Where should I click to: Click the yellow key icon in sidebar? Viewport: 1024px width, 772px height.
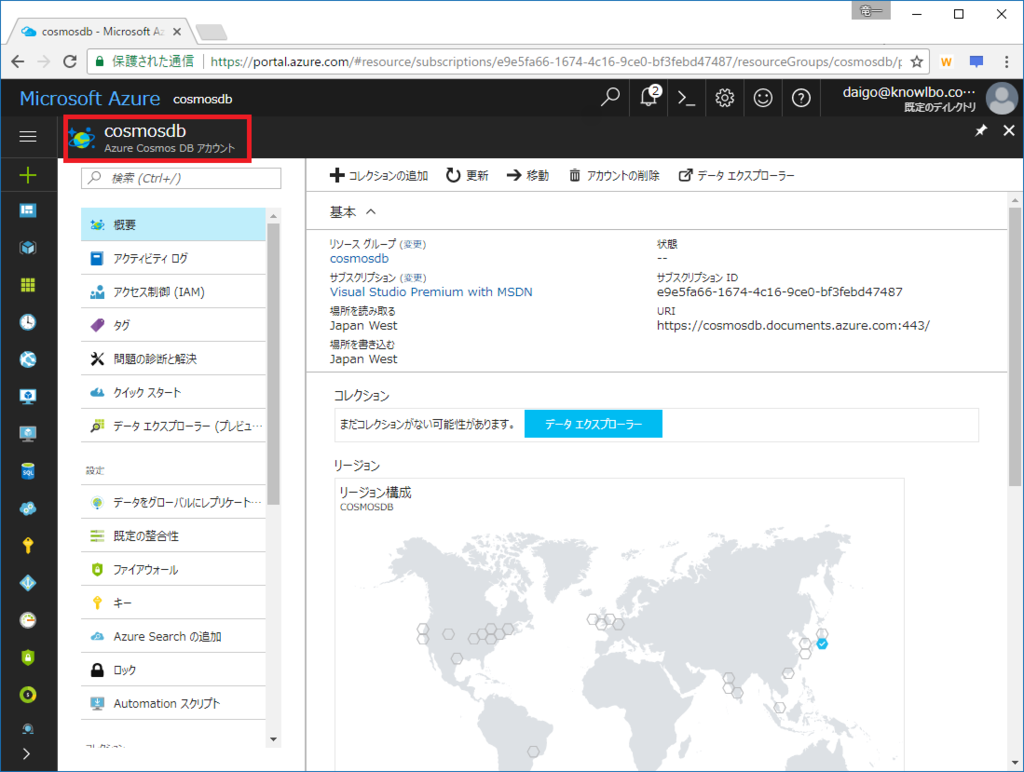point(27,545)
